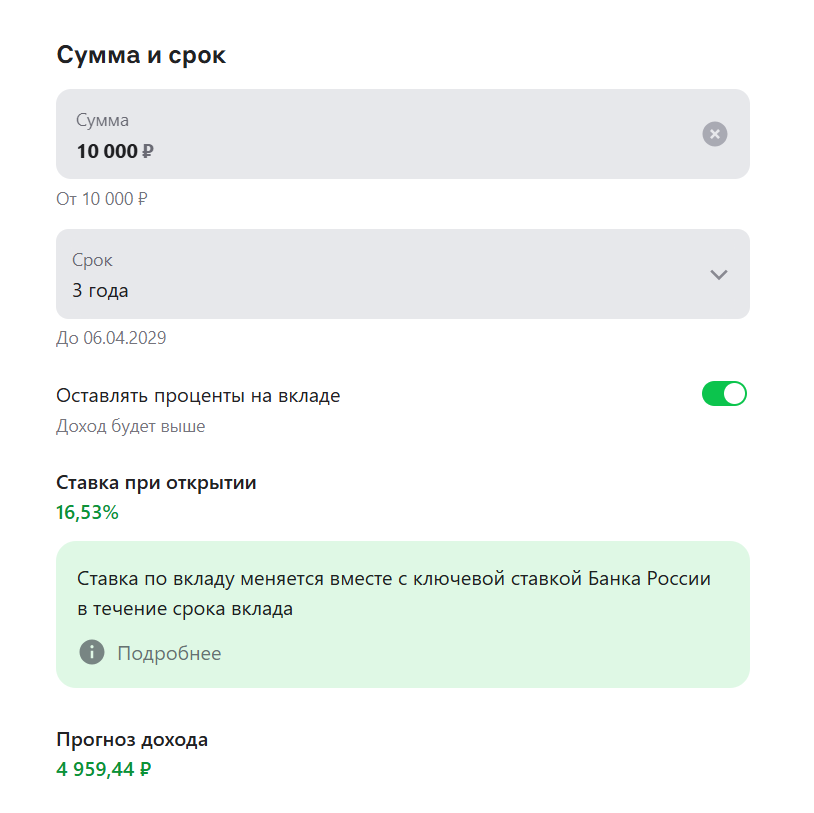Open the Срок dropdown
Screen dimensions: 814x813
[400, 274]
